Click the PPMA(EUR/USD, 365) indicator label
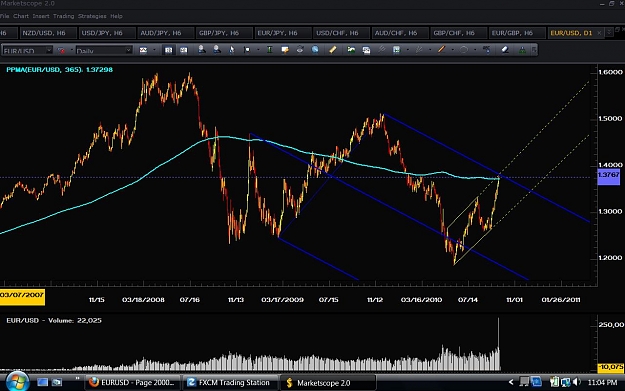The height and width of the screenshot is (391, 625). coord(60,70)
